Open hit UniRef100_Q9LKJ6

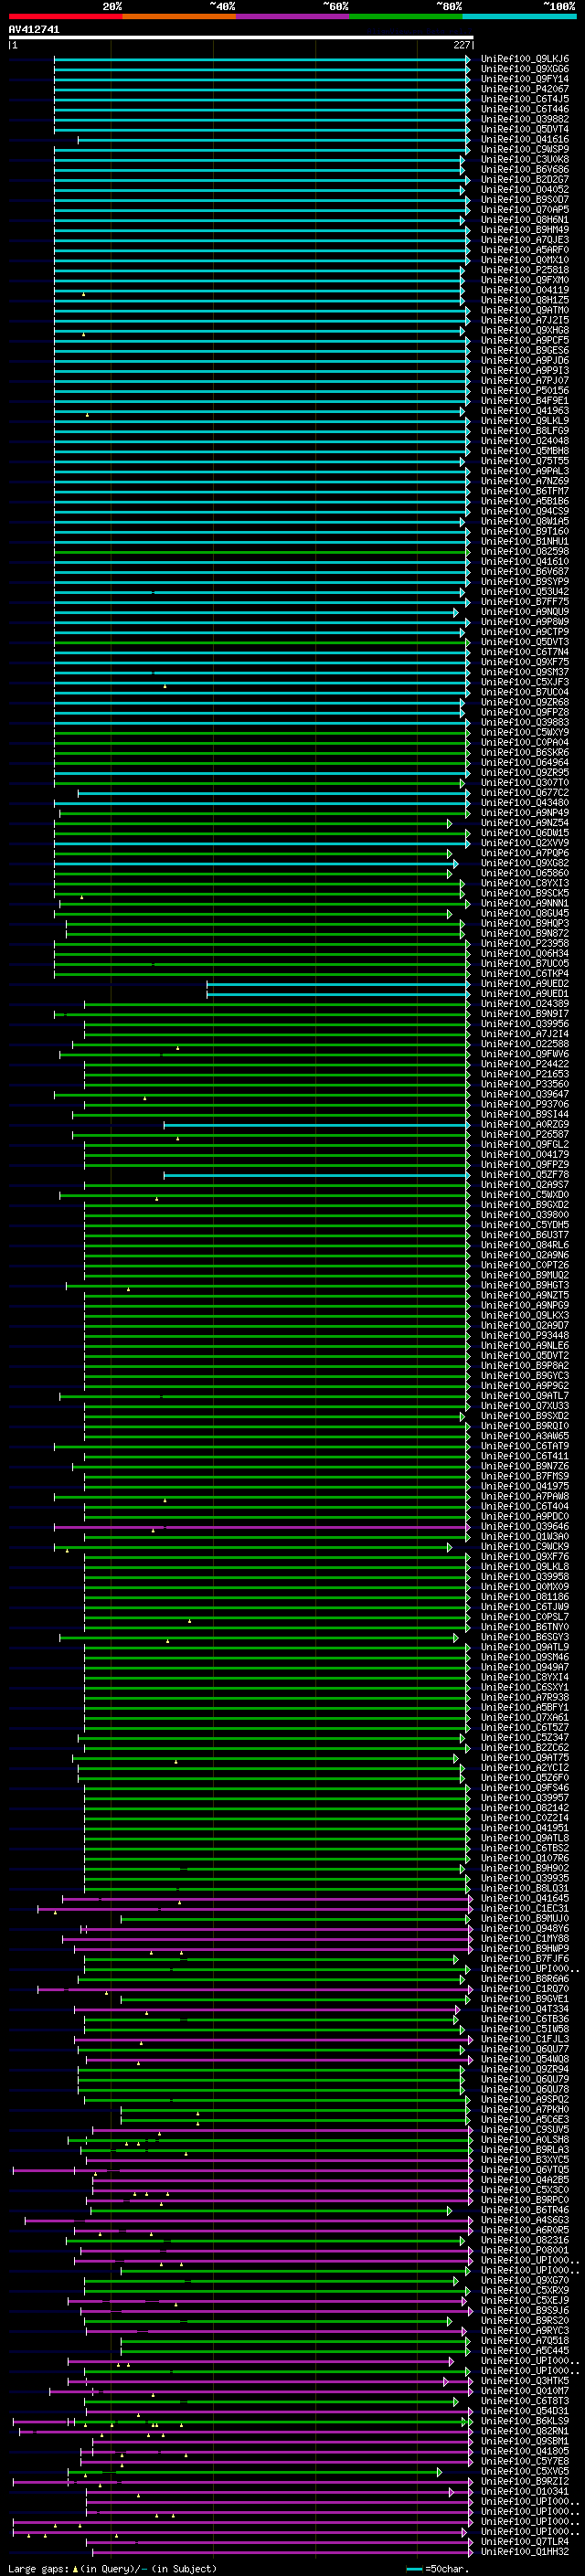click(x=524, y=59)
